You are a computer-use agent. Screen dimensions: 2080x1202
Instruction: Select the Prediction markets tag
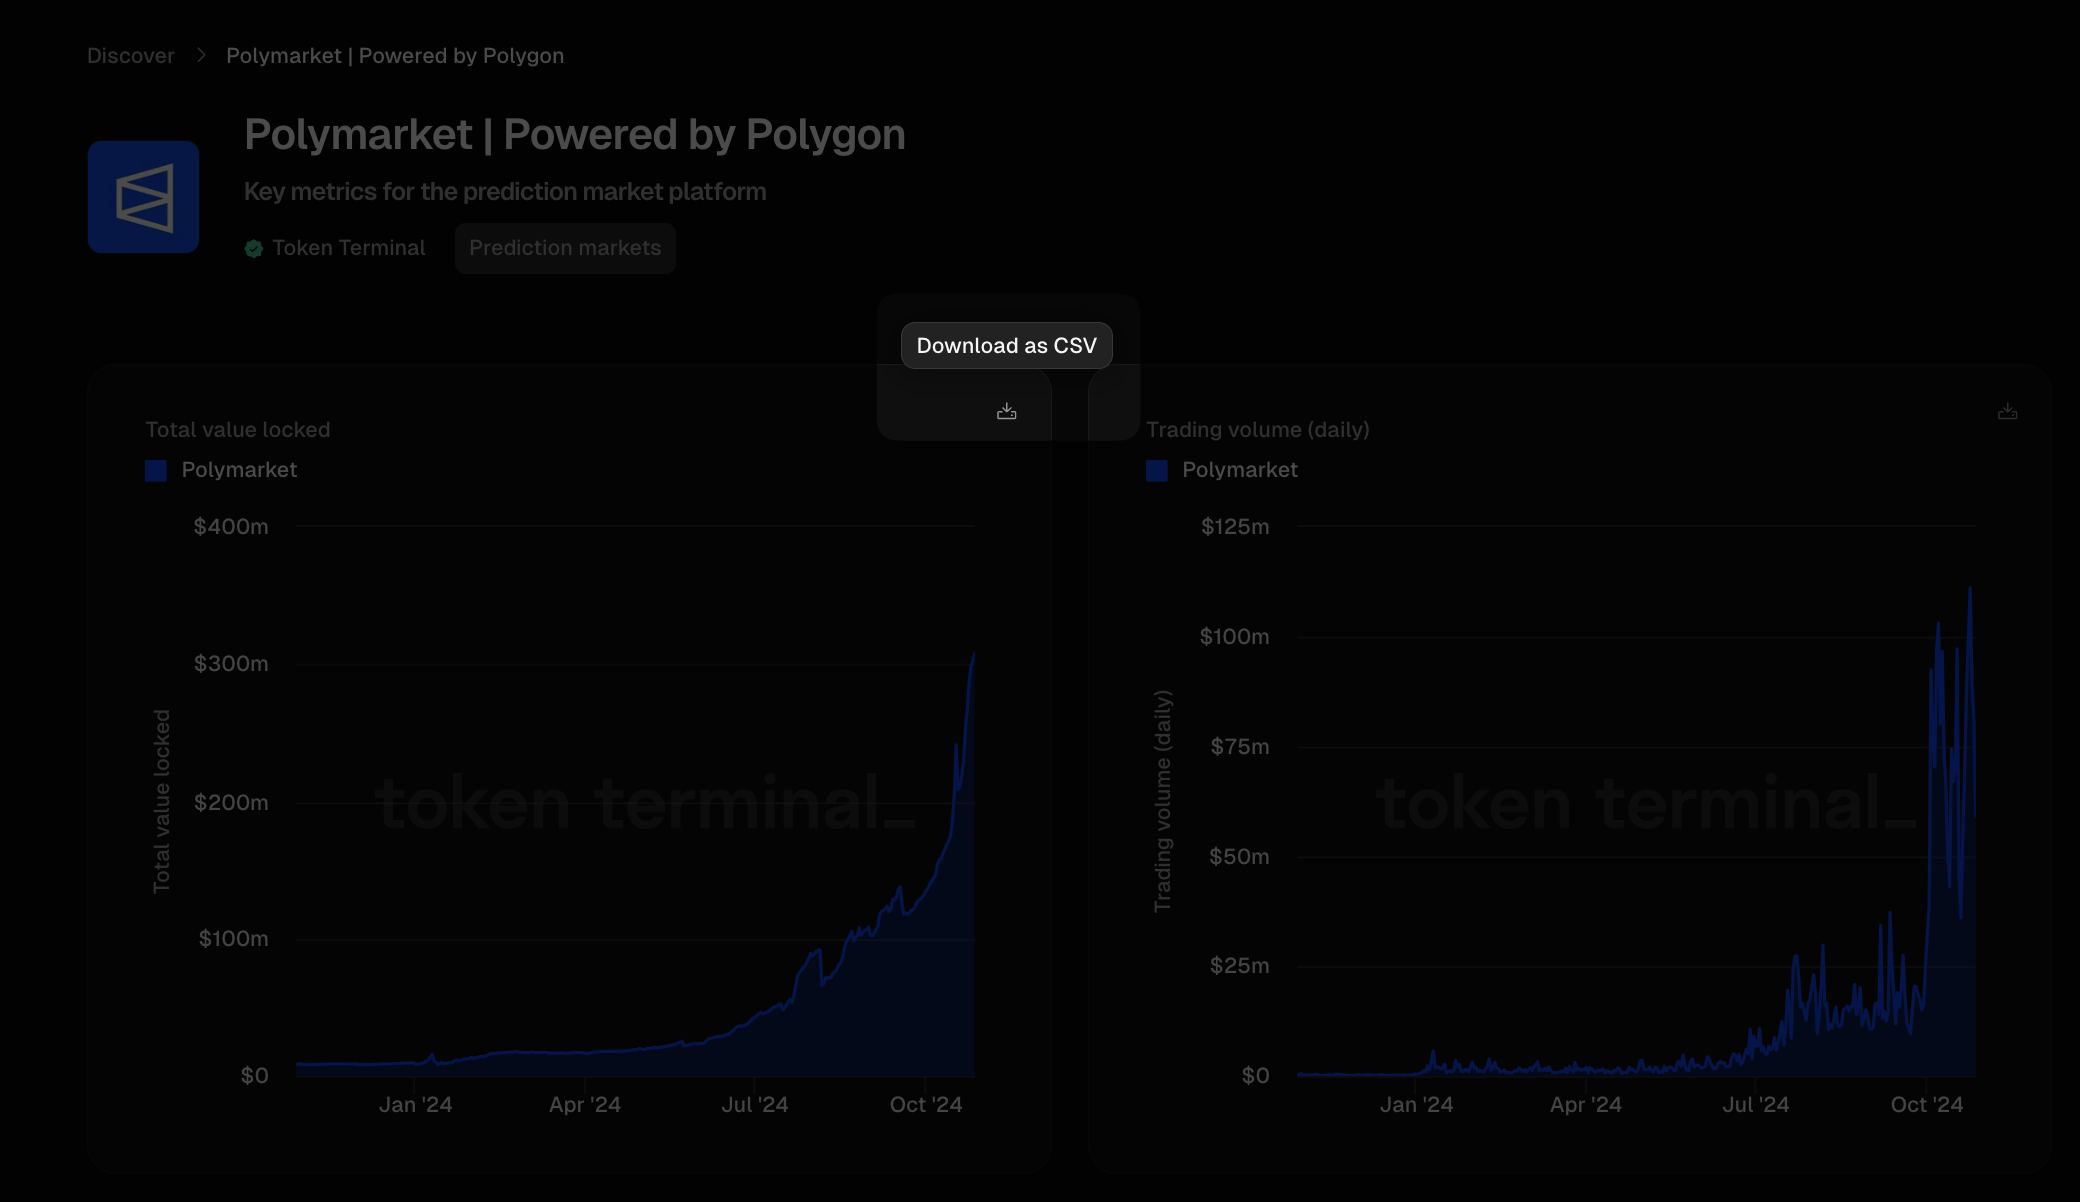[565, 248]
